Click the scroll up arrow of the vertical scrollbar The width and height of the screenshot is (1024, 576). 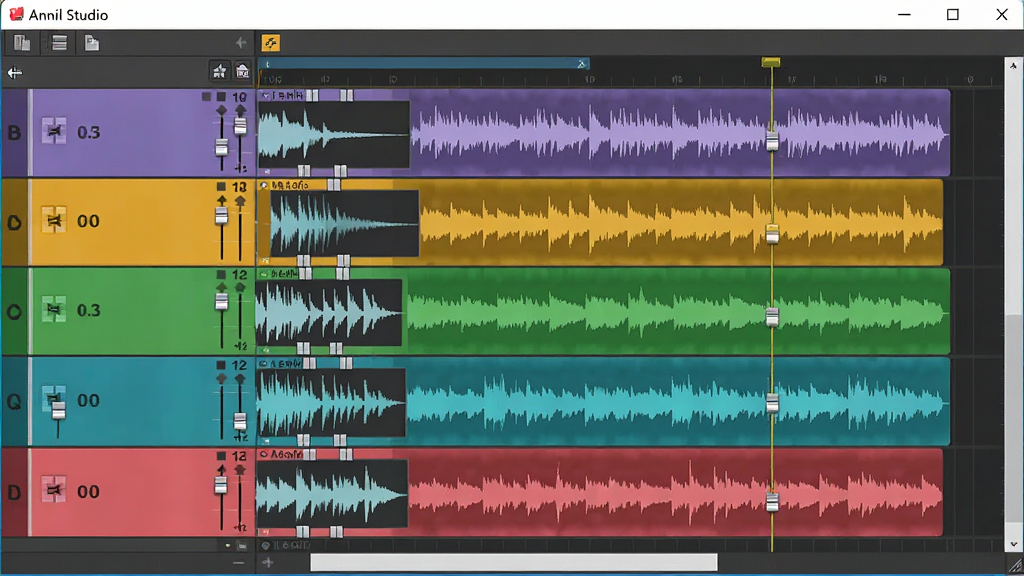pos(1013,66)
